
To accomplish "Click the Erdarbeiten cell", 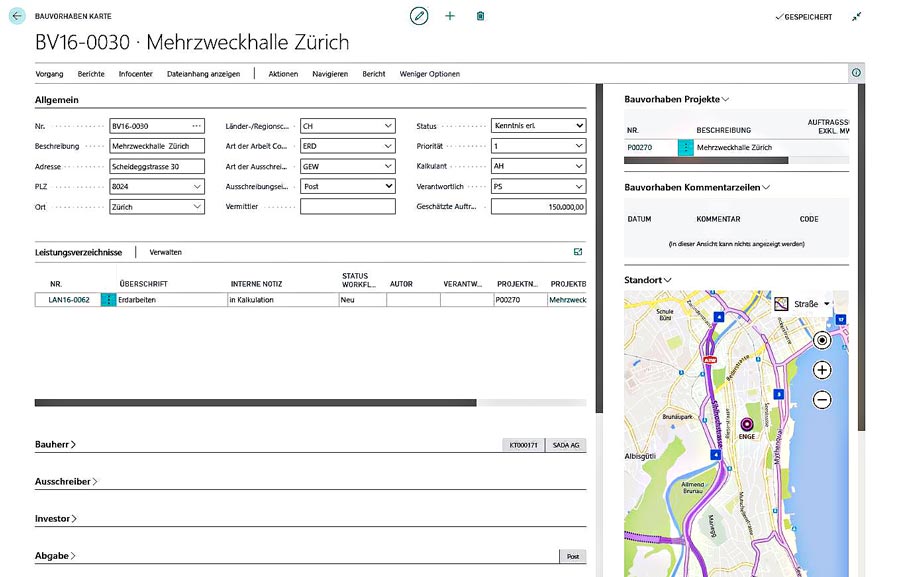I will [x=172, y=300].
